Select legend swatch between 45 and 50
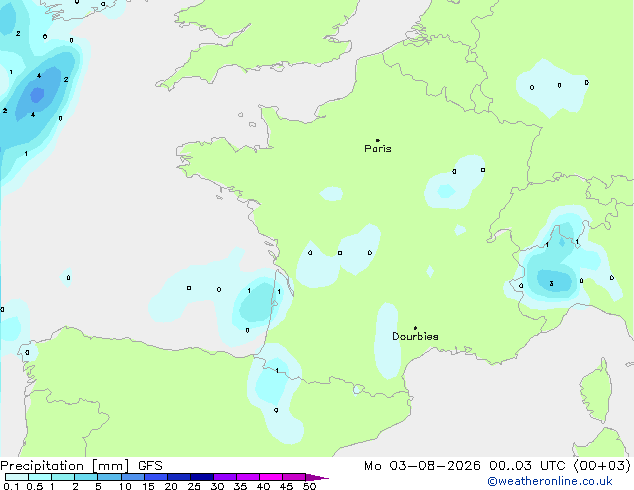 pos(294,477)
